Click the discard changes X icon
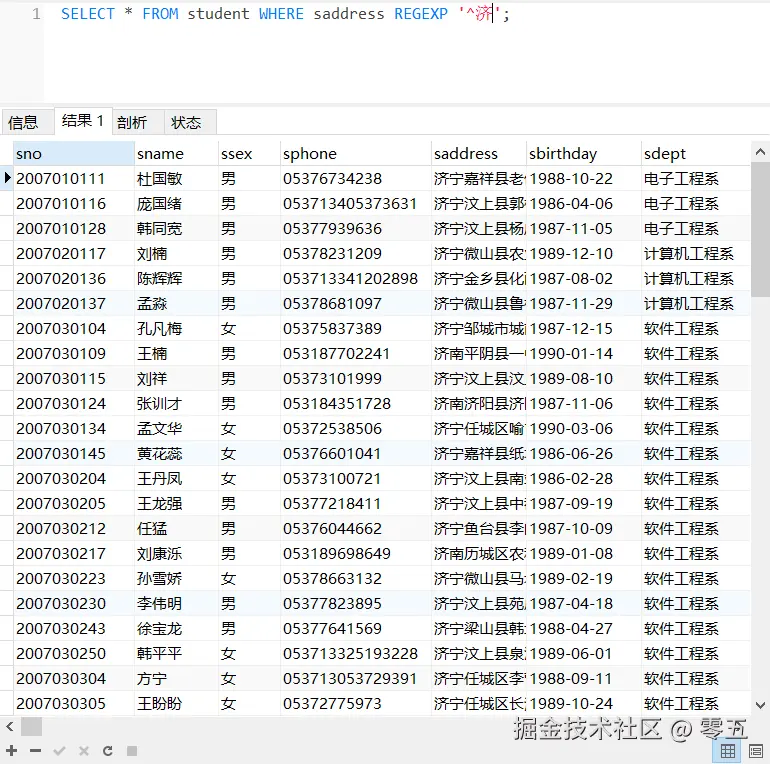Image resolution: width=770 pixels, height=764 pixels. [84, 751]
